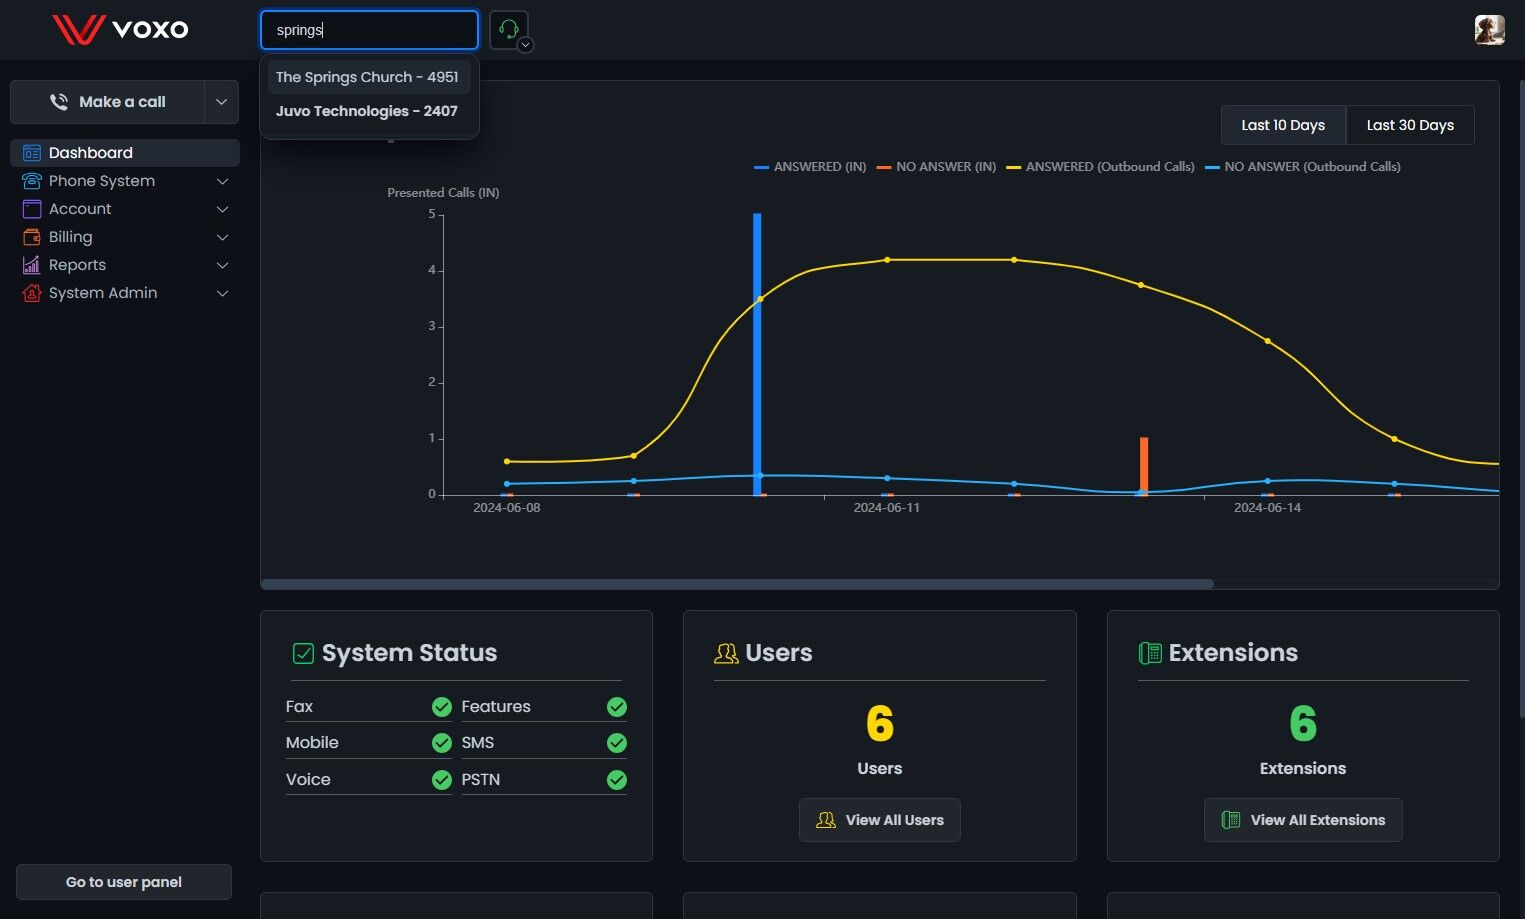Toggle ANSWERED (IN) legend series
Viewport: 1525px width, 919px height.
point(810,167)
